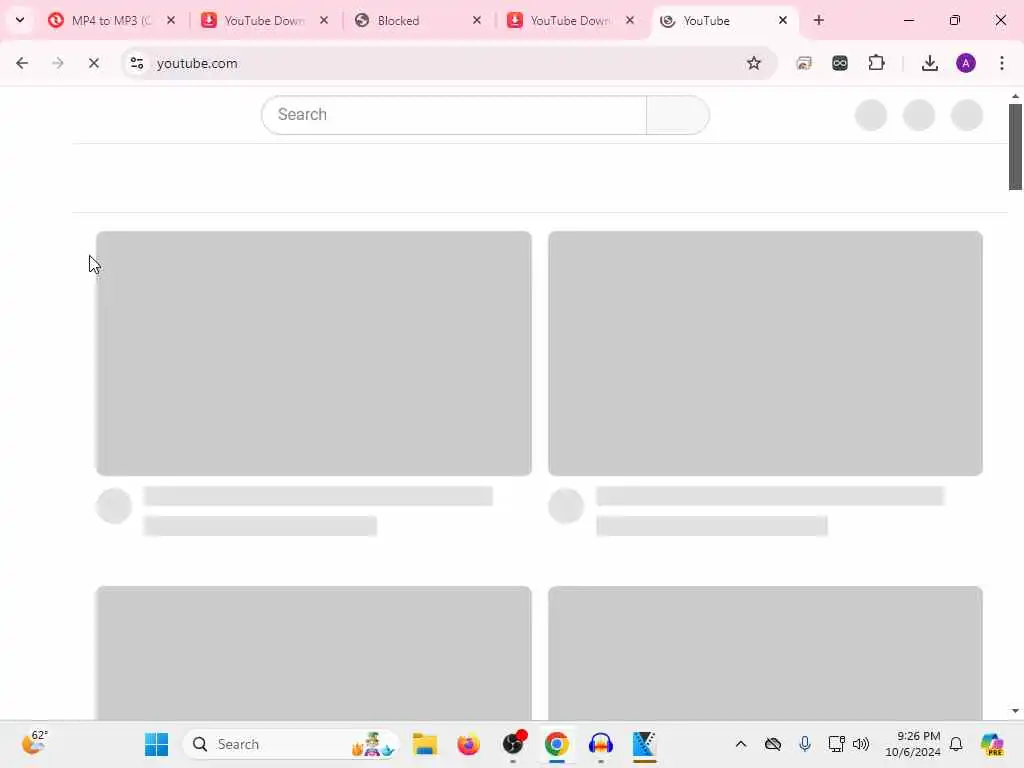Click the YouTube search submit button
The width and height of the screenshot is (1024, 768).
[678, 115]
